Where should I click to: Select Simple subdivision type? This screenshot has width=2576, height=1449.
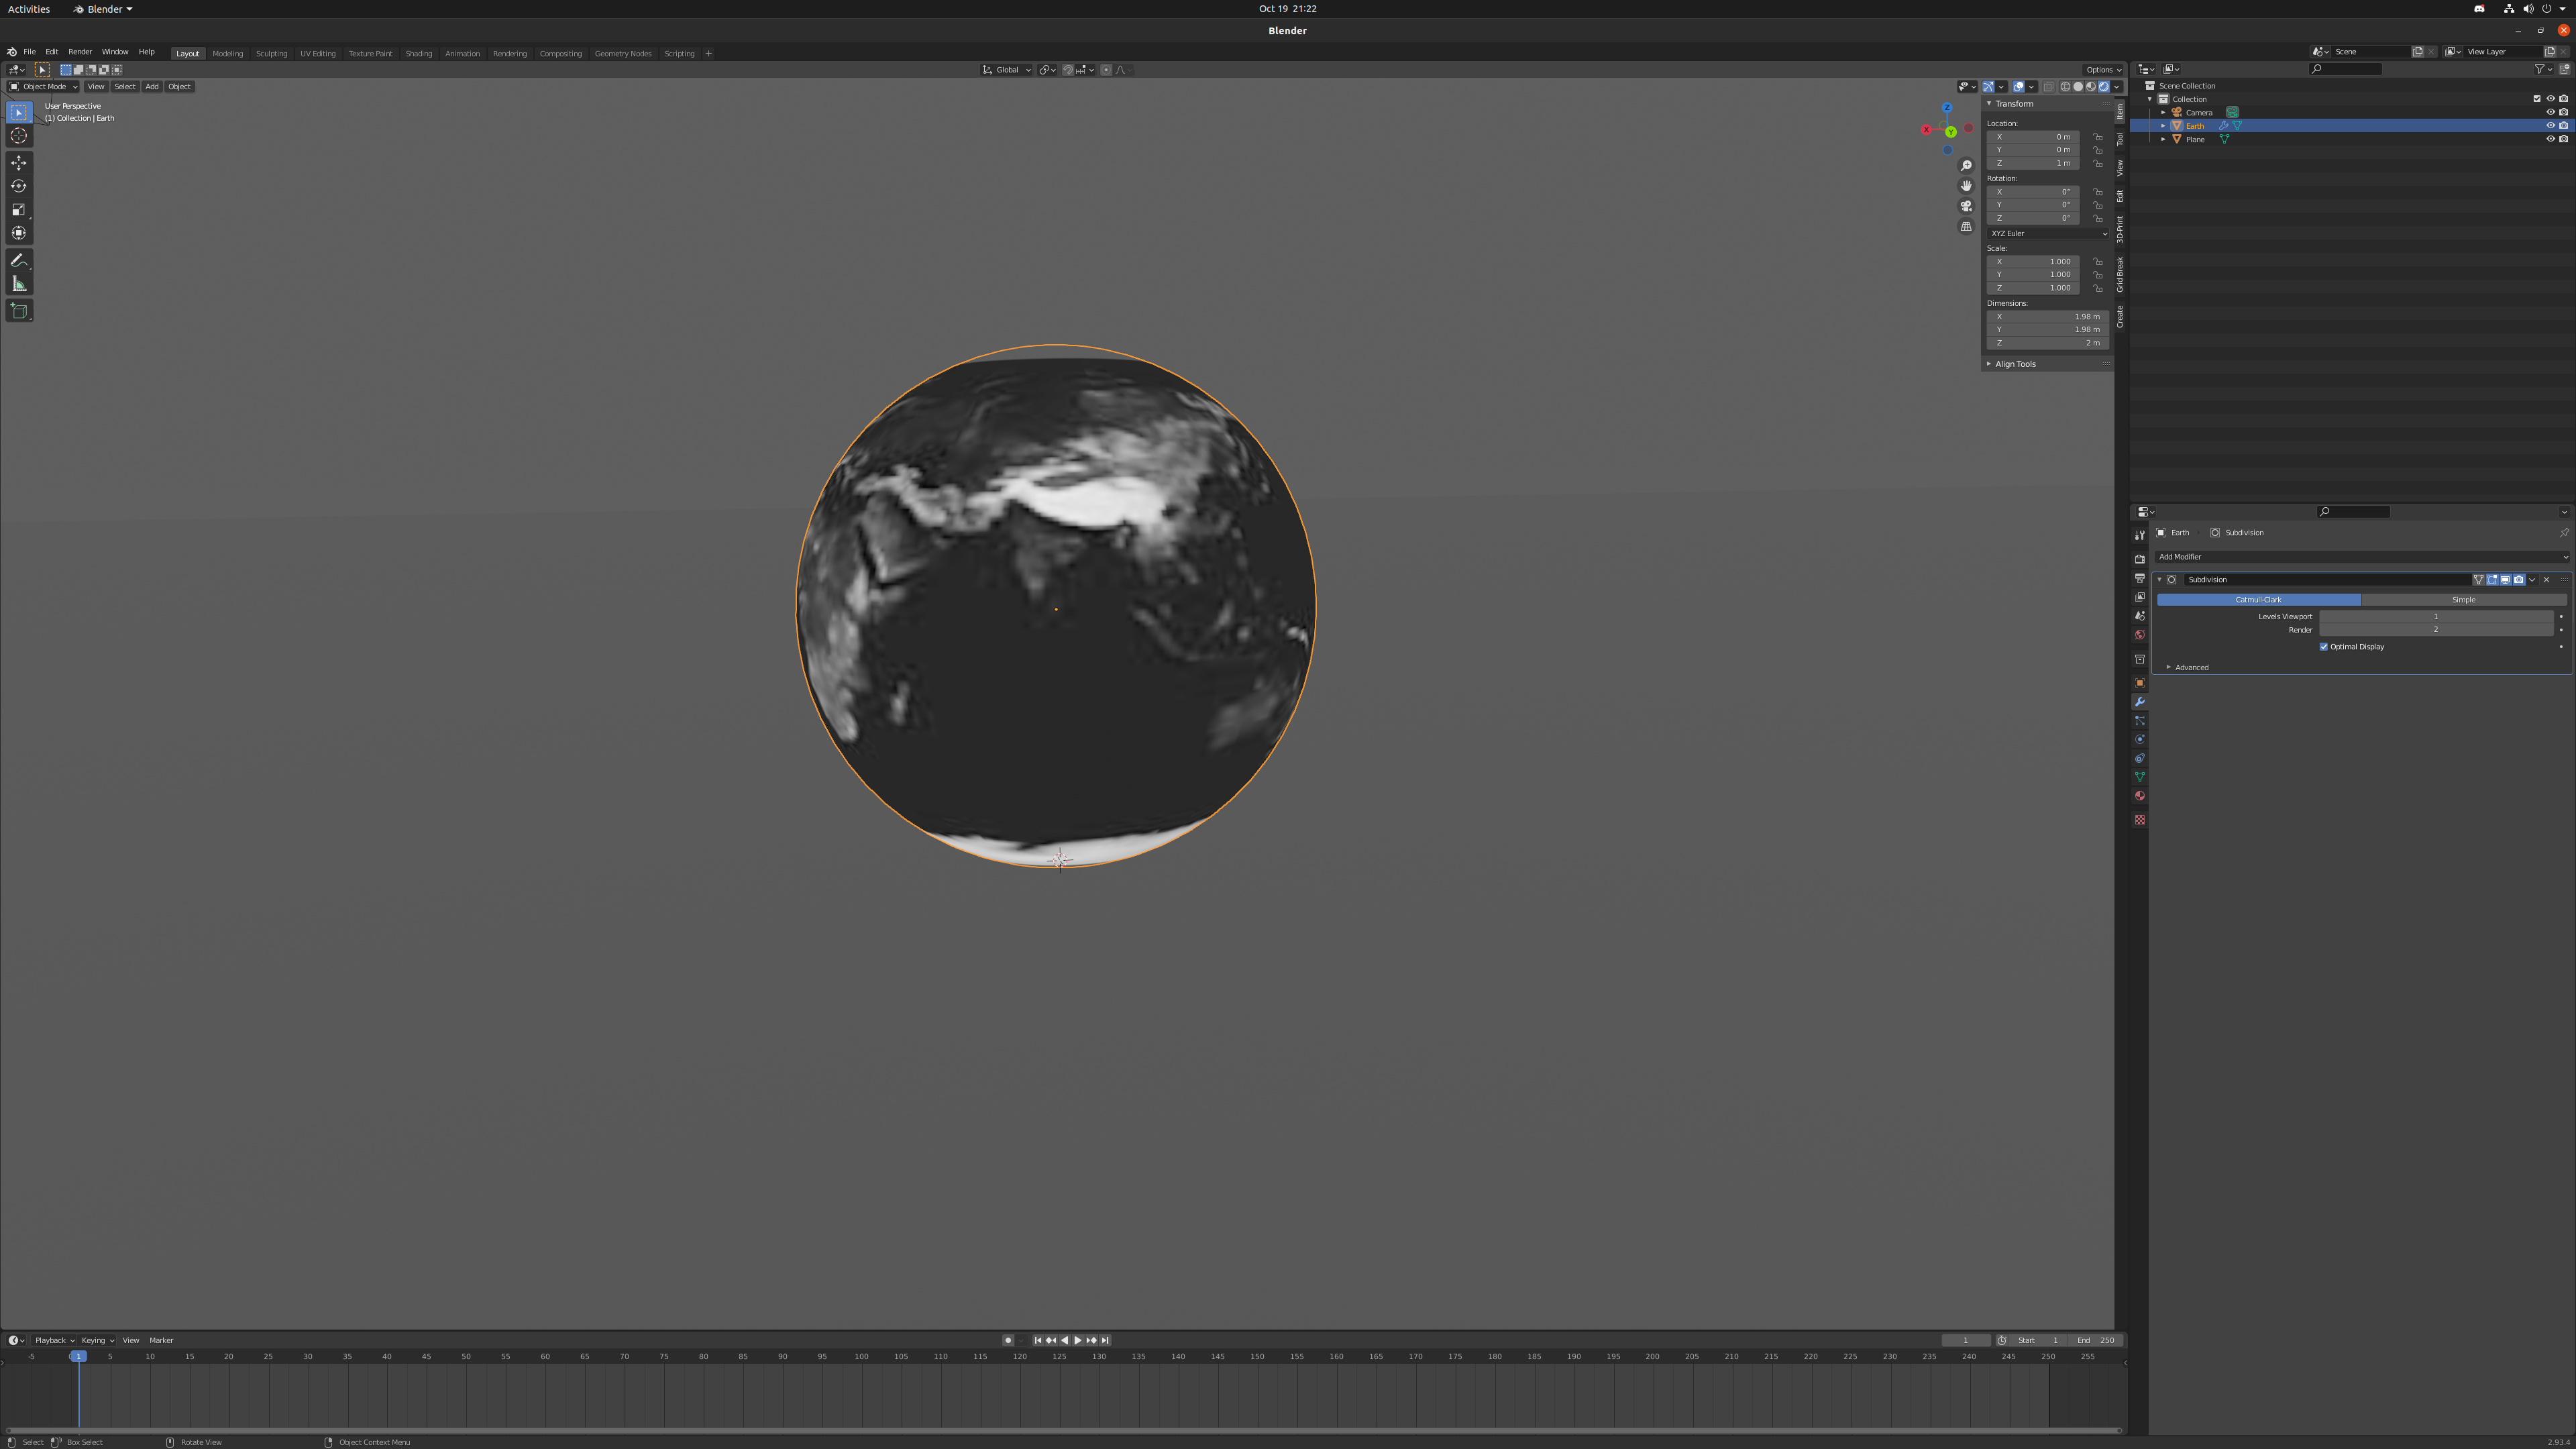click(x=2464, y=600)
